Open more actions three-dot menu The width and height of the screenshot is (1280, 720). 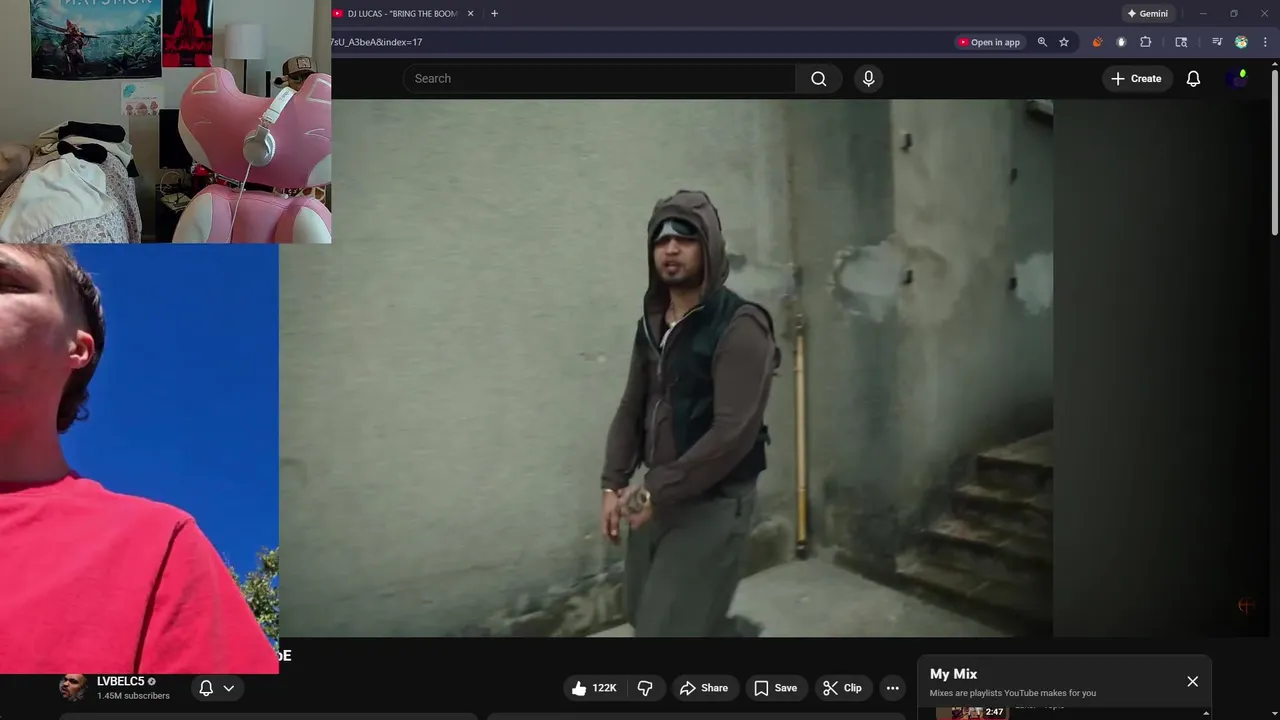892,688
